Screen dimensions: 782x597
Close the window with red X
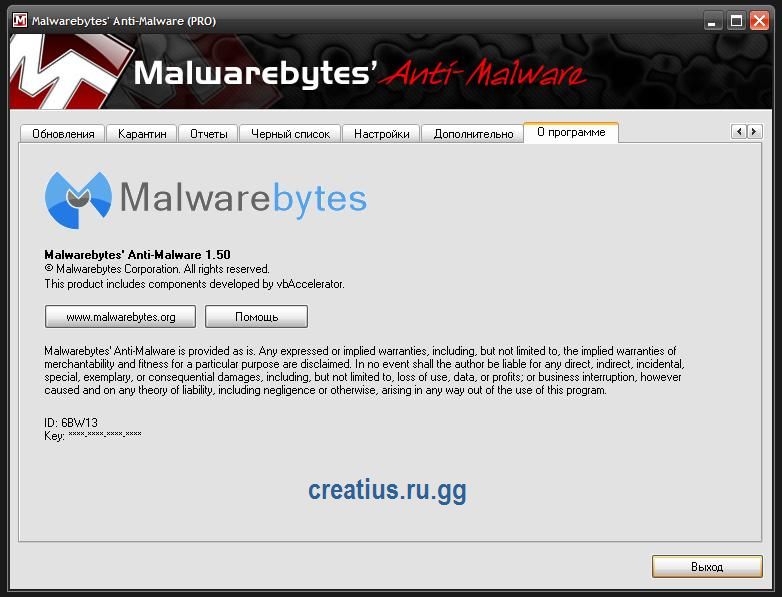point(759,21)
